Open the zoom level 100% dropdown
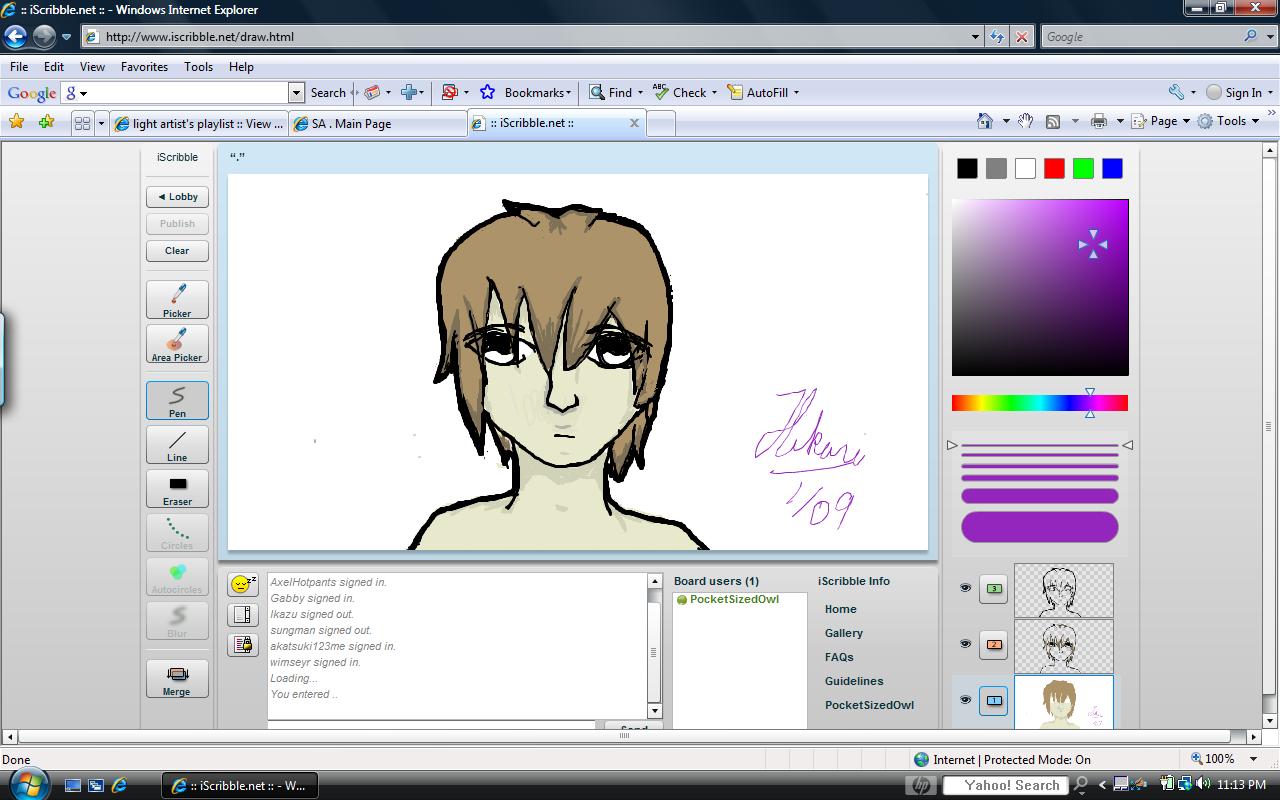The height and width of the screenshot is (800, 1280). (x=1254, y=759)
